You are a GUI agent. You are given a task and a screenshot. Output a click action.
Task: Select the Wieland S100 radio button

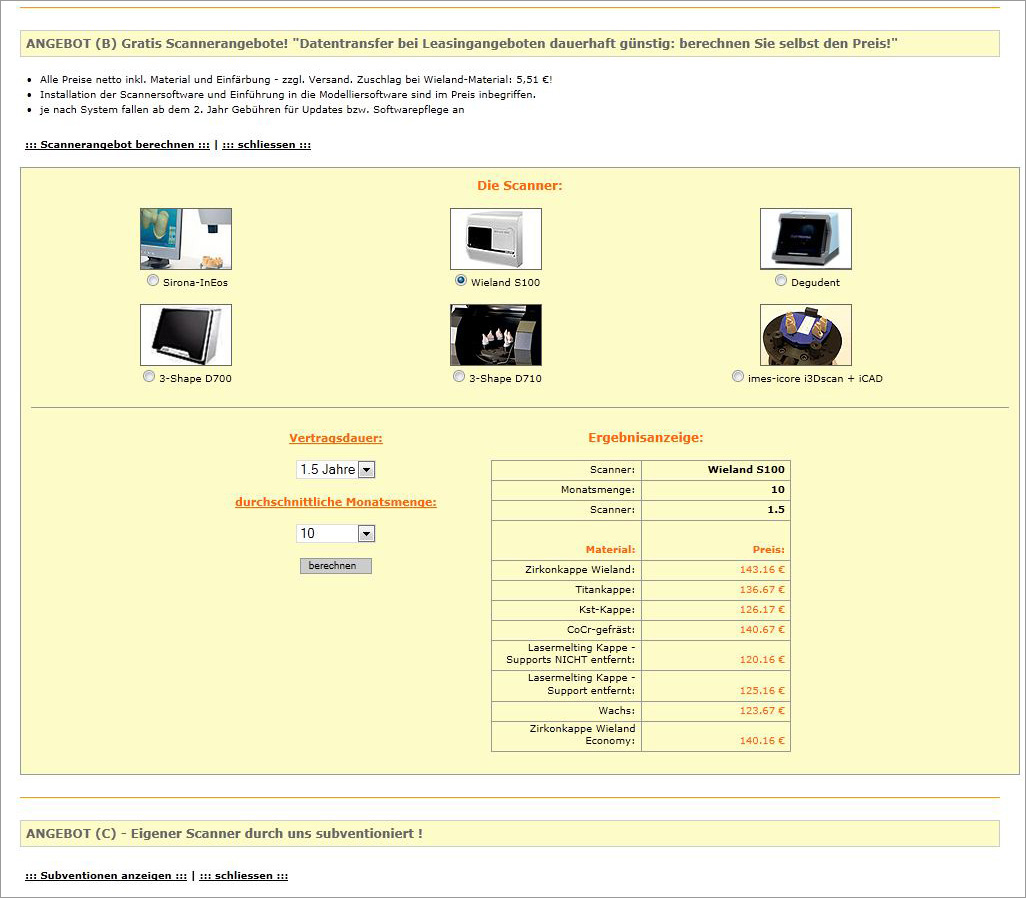point(461,280)
